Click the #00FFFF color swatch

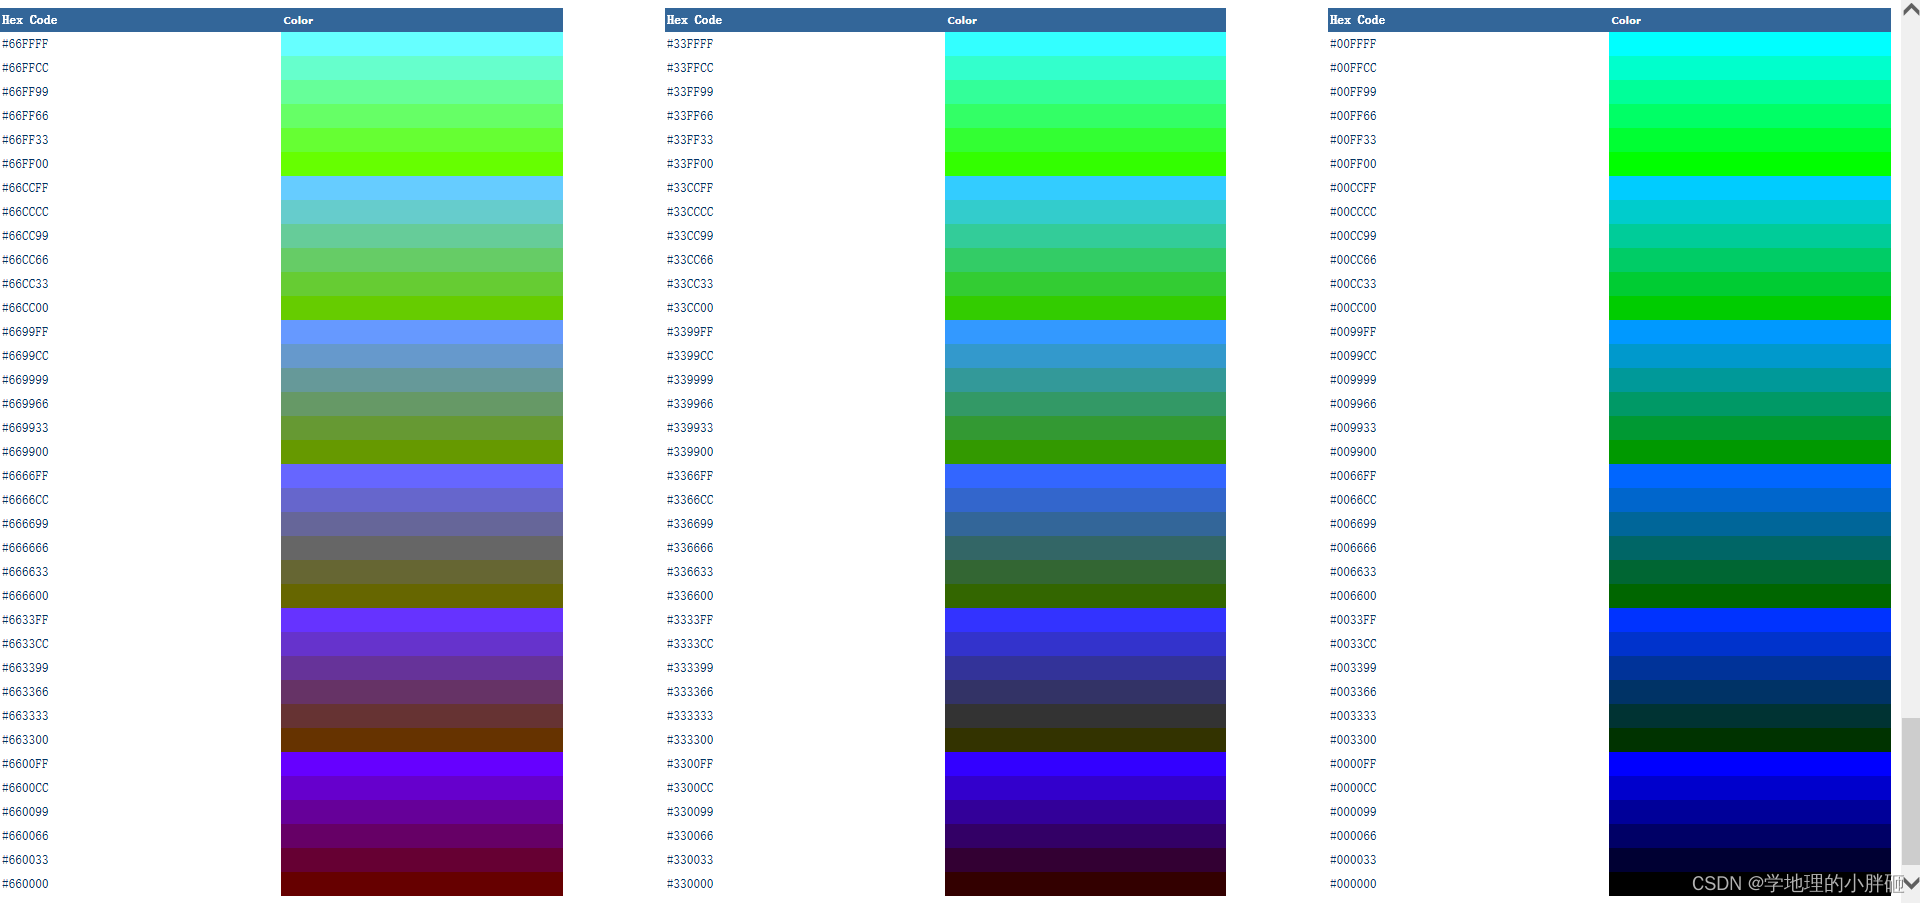coord(1750,44)
